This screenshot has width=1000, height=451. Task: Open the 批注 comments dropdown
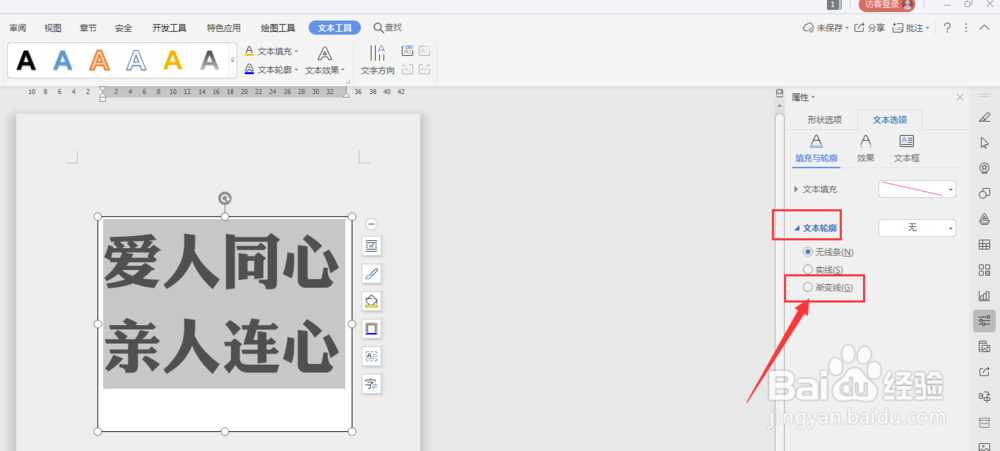911,27
